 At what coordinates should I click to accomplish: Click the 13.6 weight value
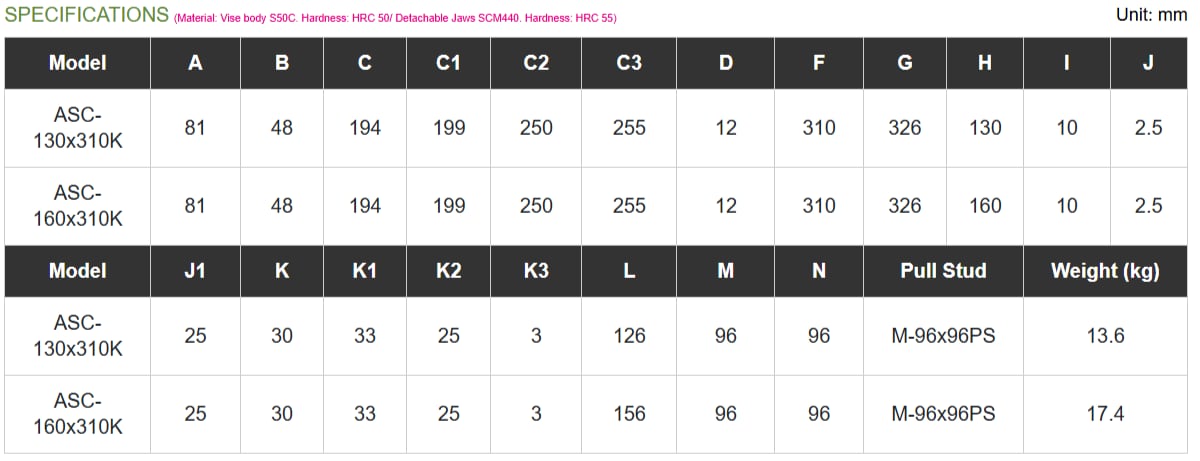point(1105,336)
